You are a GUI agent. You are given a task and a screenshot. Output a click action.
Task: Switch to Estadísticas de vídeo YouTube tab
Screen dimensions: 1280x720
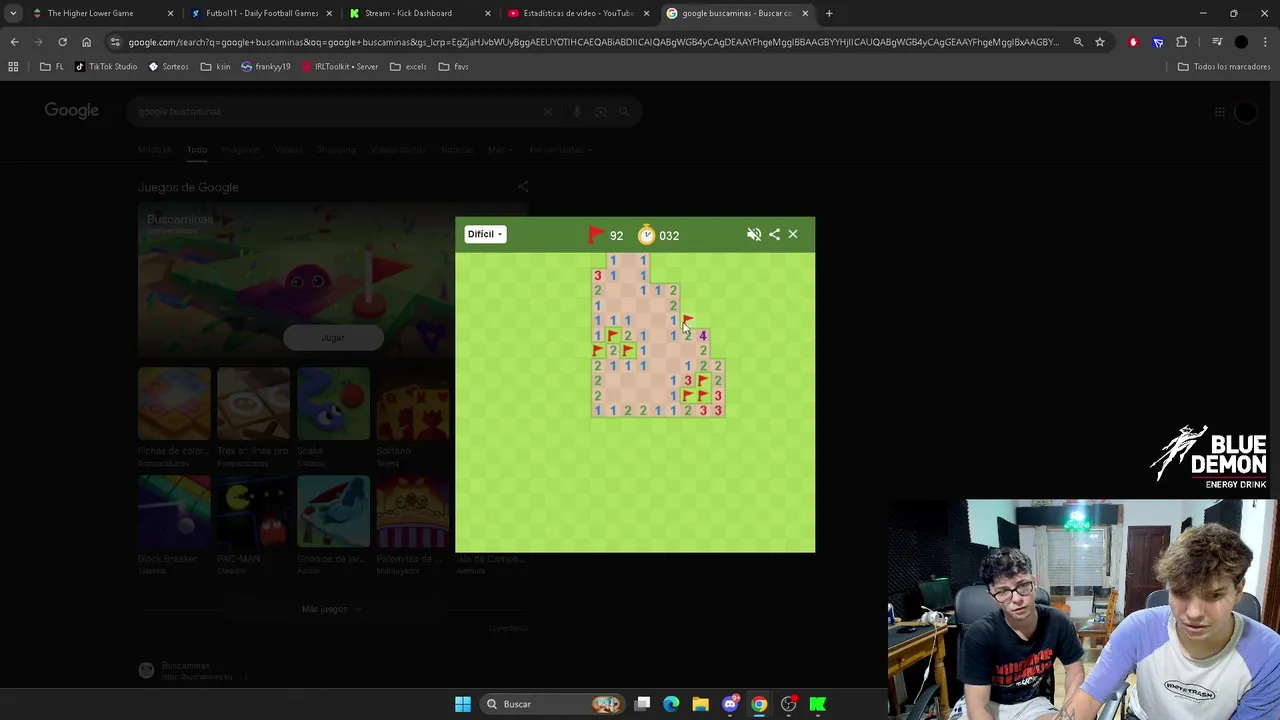[578, 13]
